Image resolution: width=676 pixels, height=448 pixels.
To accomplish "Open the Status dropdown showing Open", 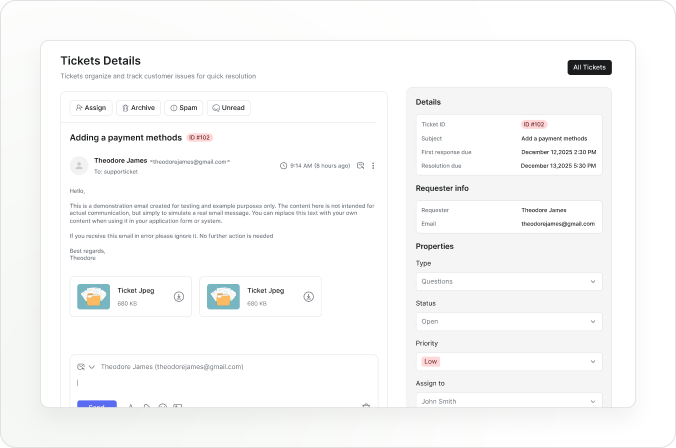I will tap(509, 322).
